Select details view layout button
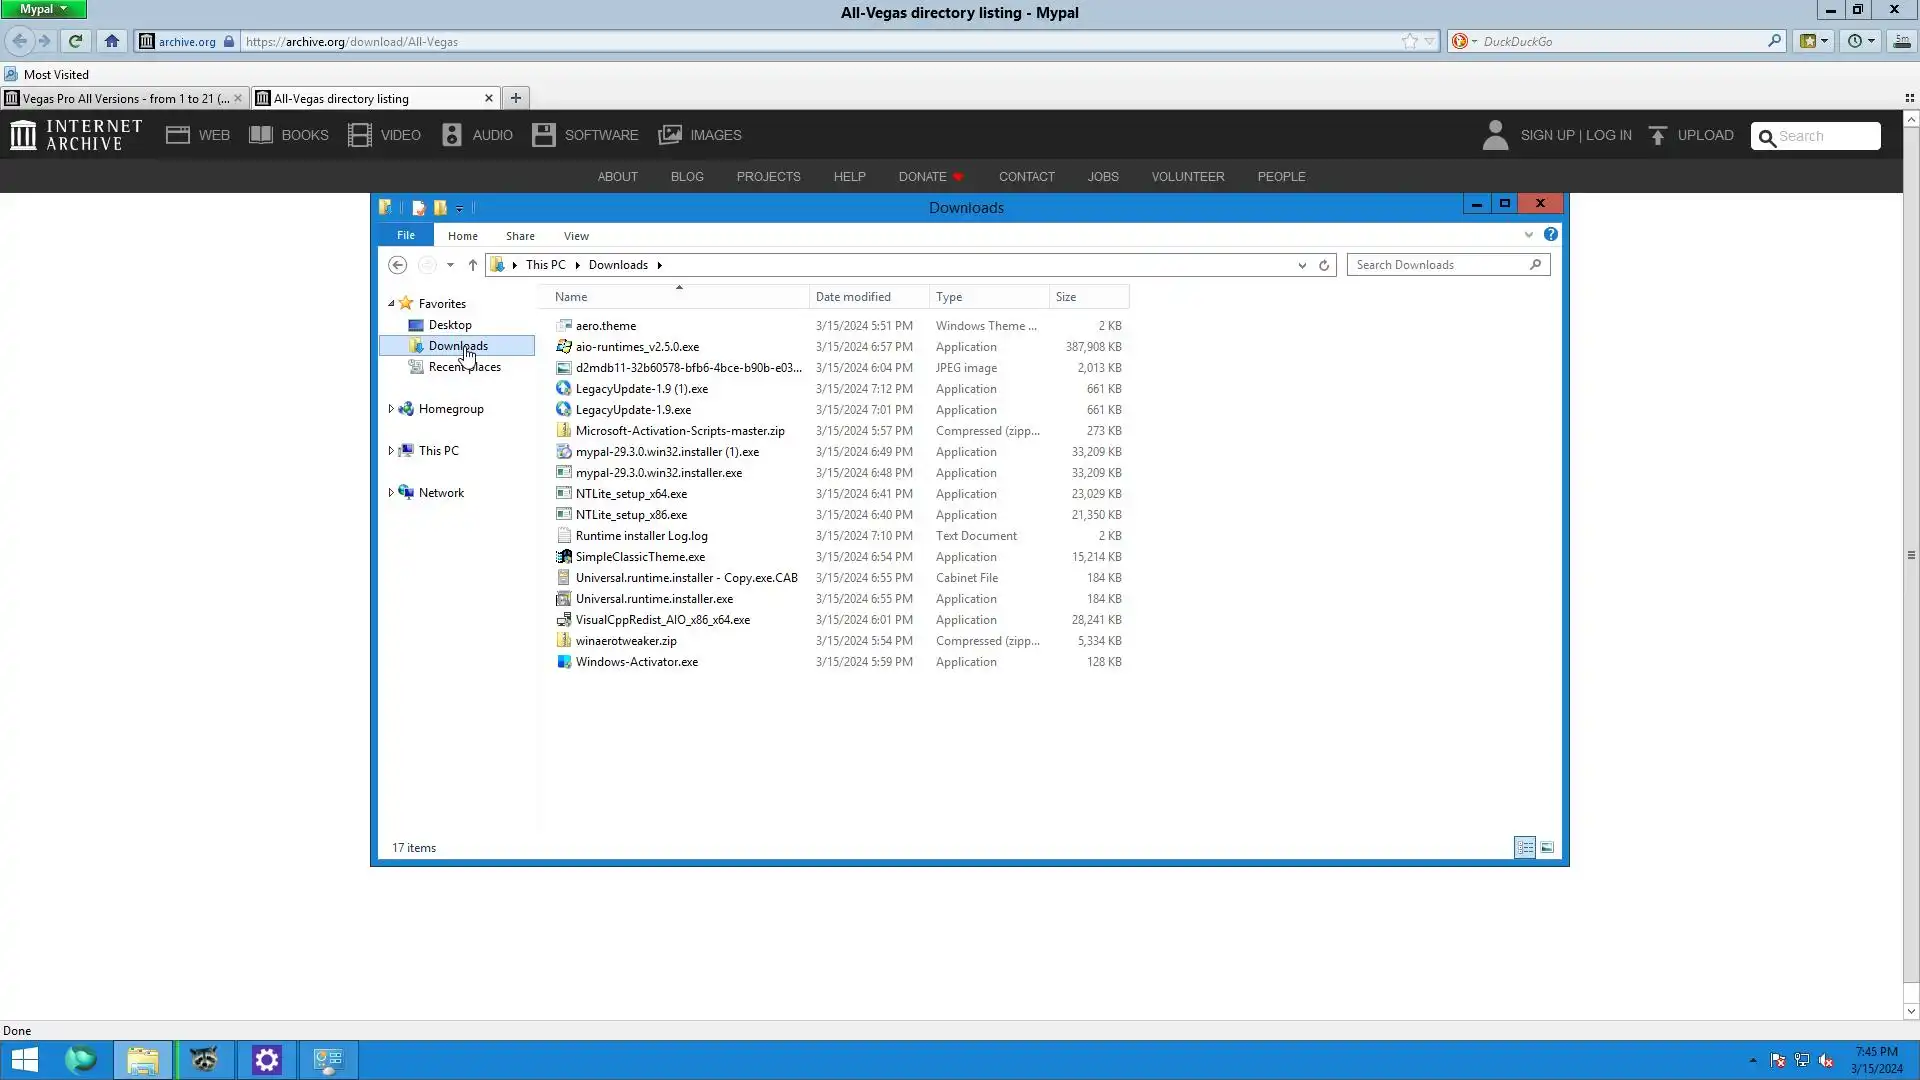 [x=1524, y=848]
